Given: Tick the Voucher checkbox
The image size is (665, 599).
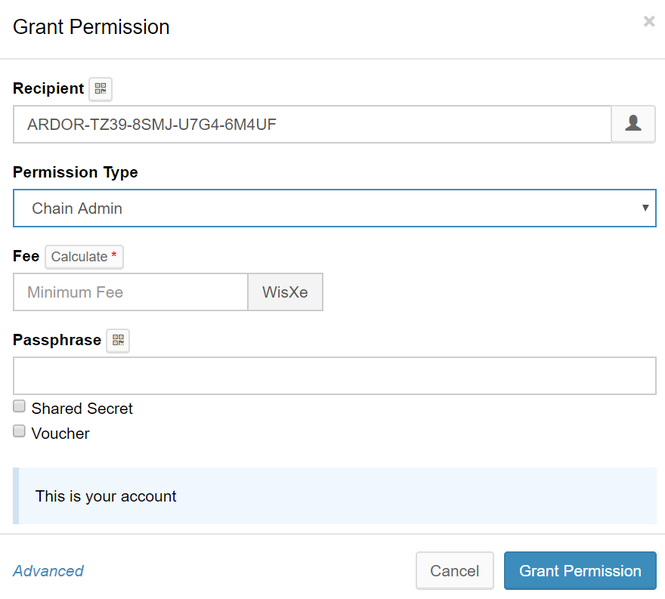Looking at the screenshot, I should pos(19,432).
